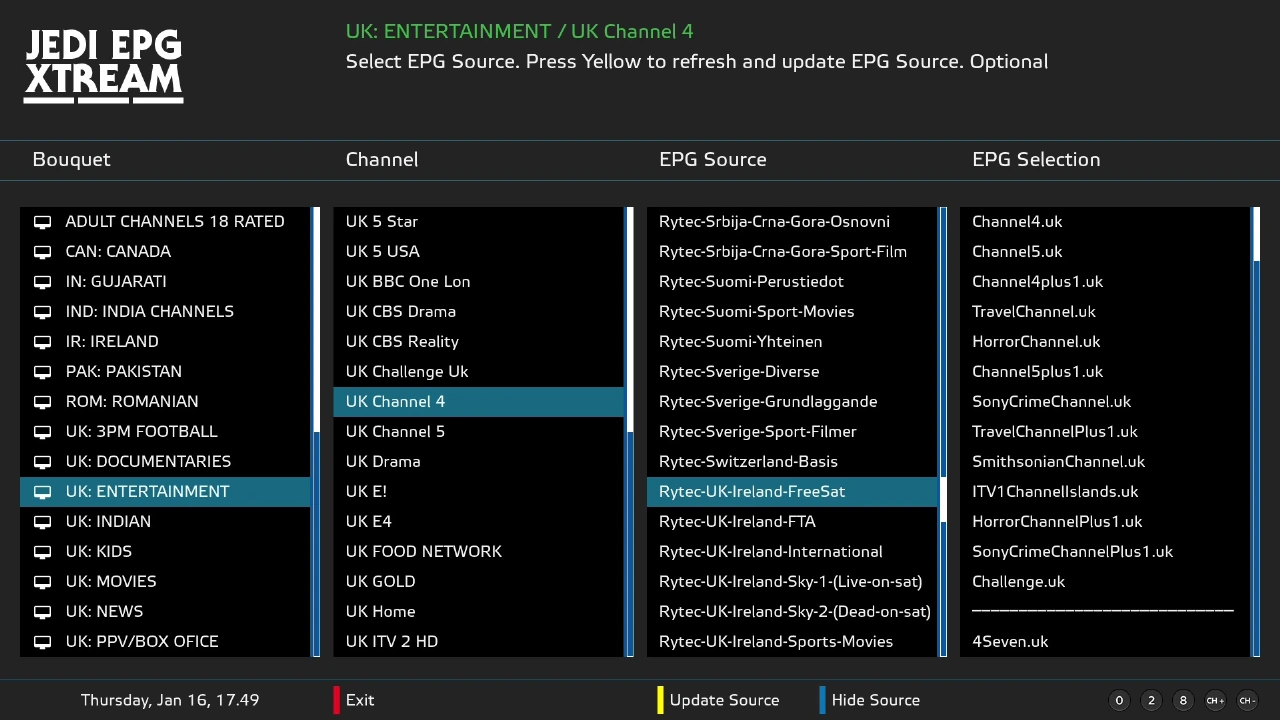1280x720 pixels.
Task: Click the round 0 key icon
Action: (1119, 701)
